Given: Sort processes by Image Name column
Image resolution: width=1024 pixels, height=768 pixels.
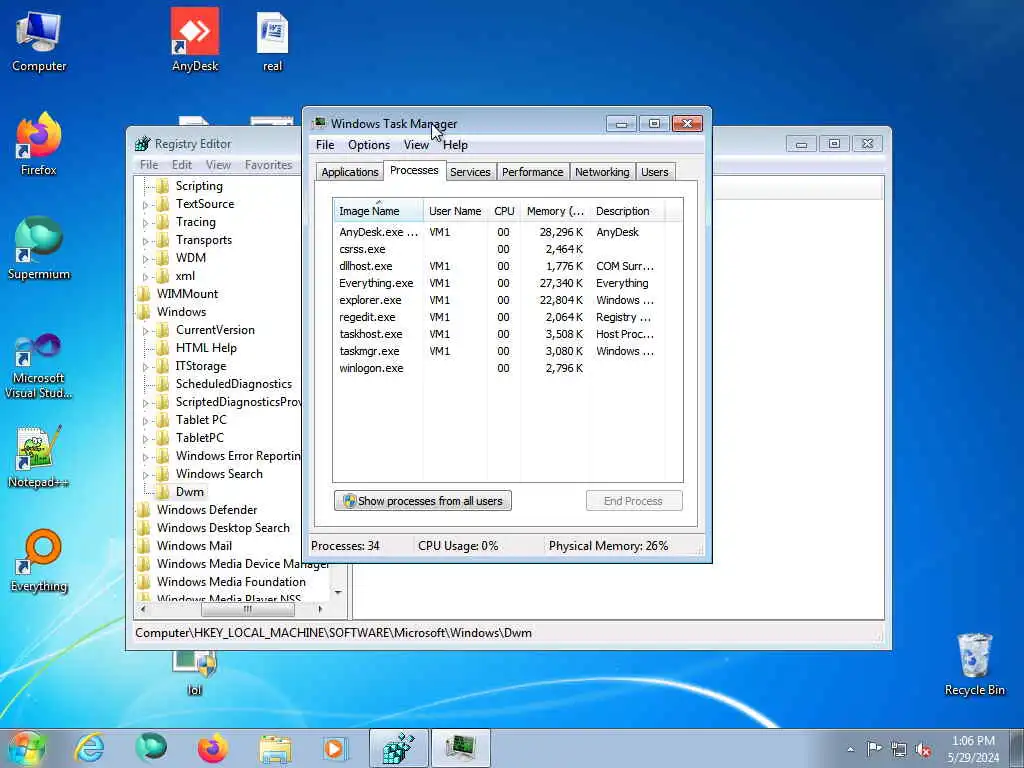Looking at the screenshot, I should [378, 211].
